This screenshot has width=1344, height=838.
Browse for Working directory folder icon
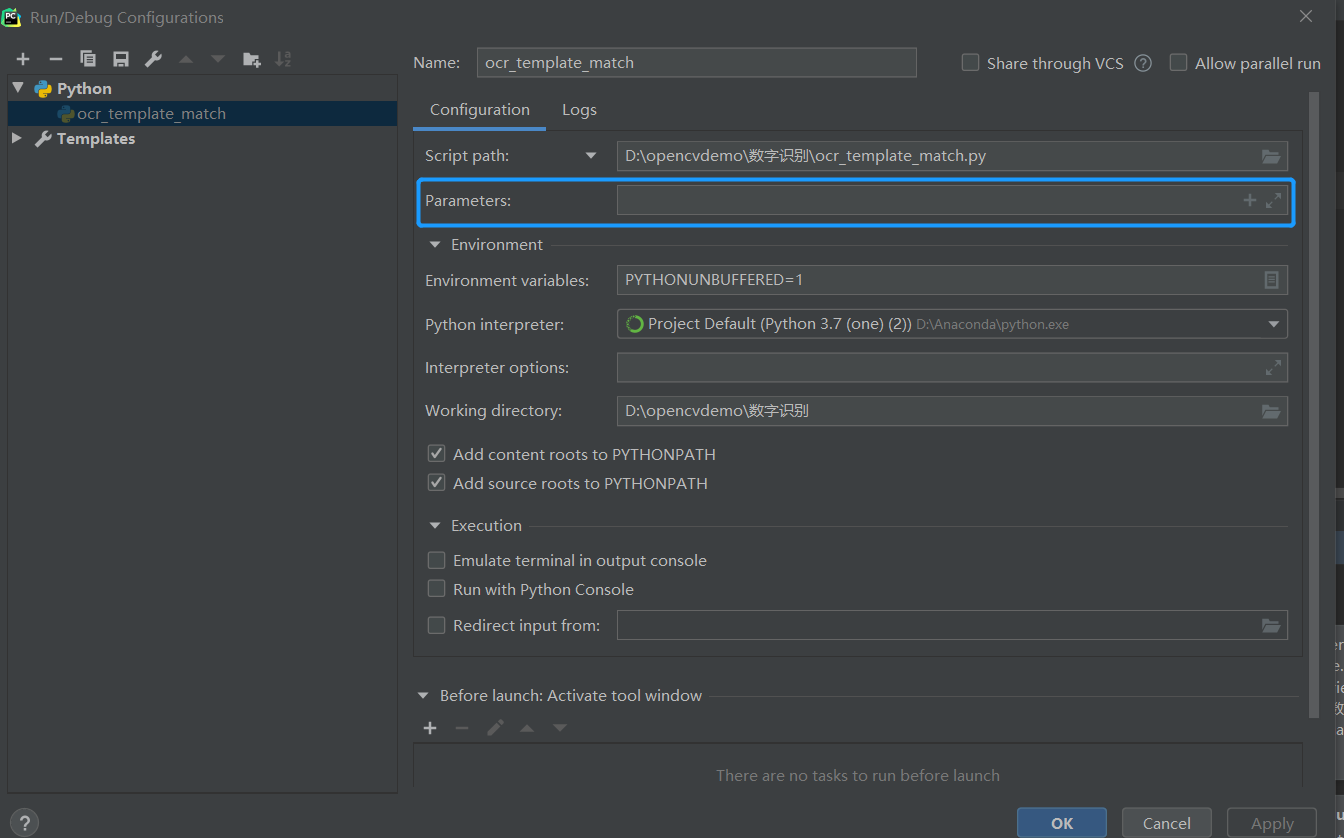[1271, 411]
